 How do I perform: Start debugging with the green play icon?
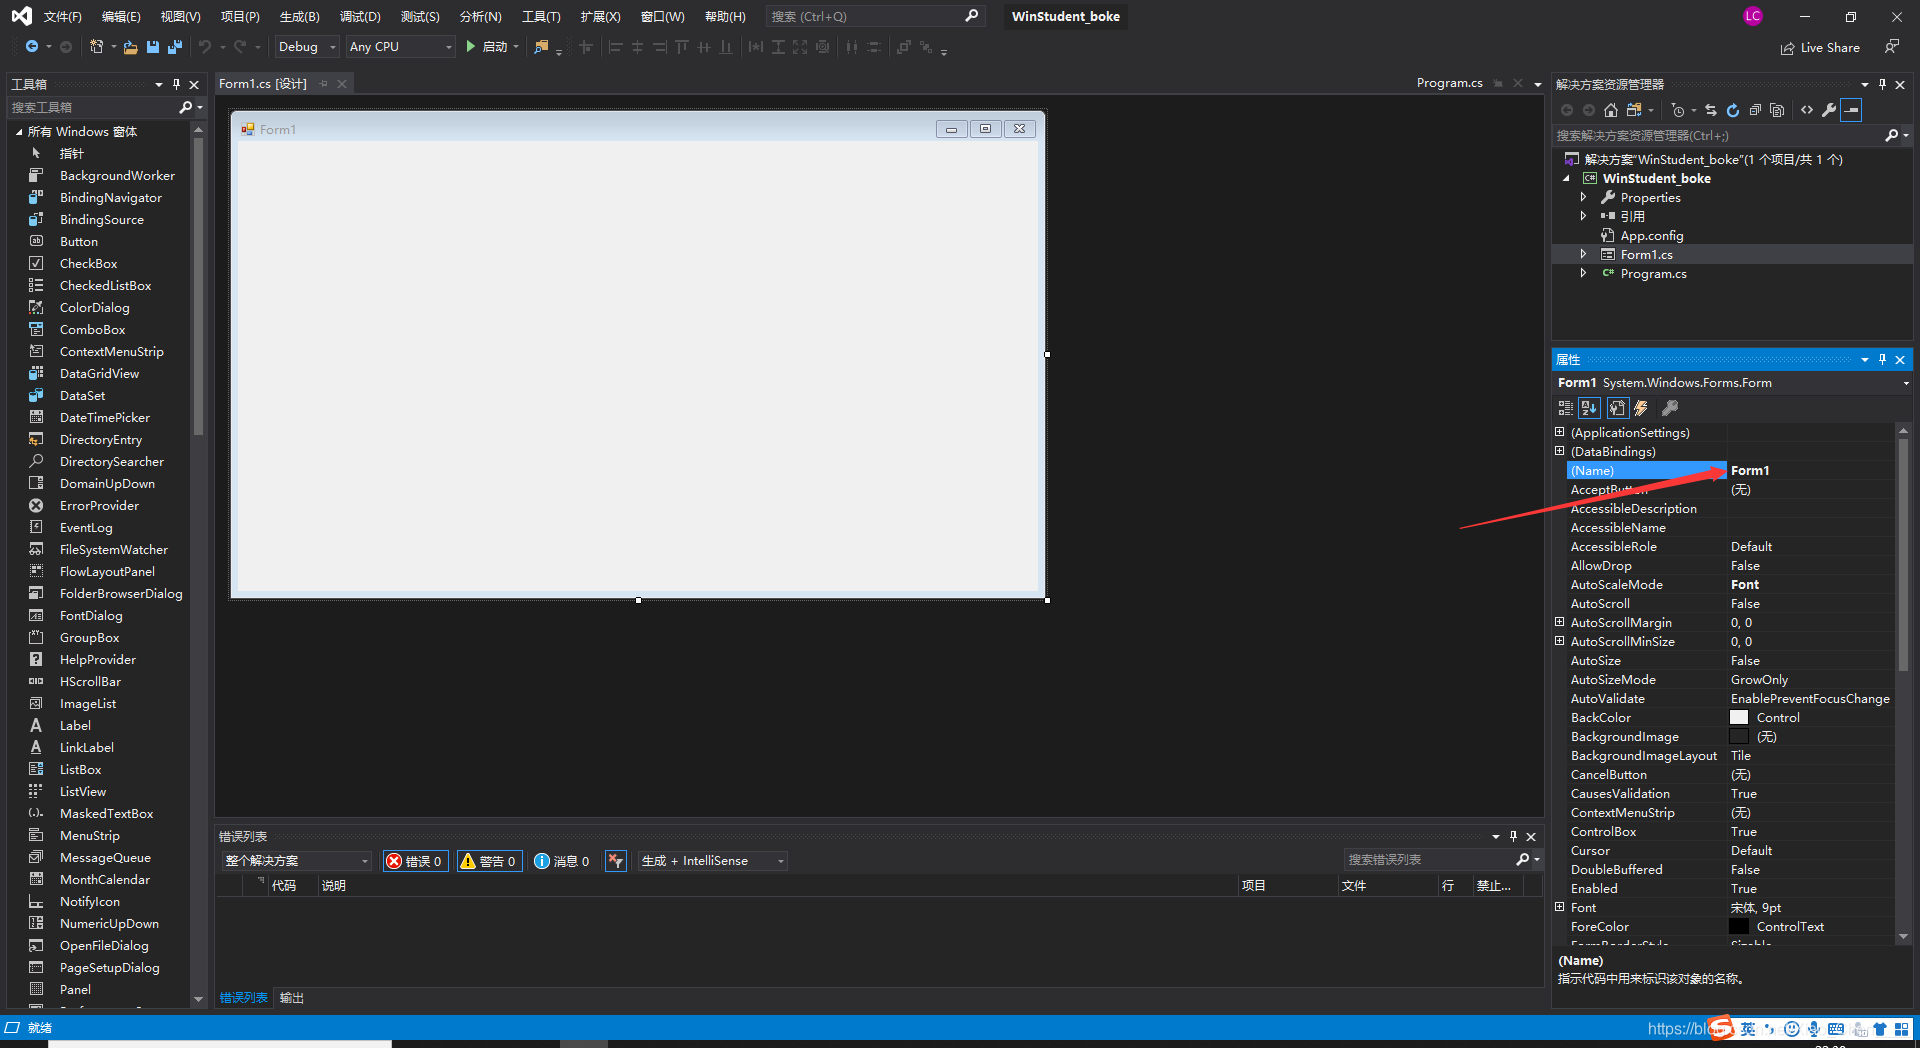tap(470, 47)
